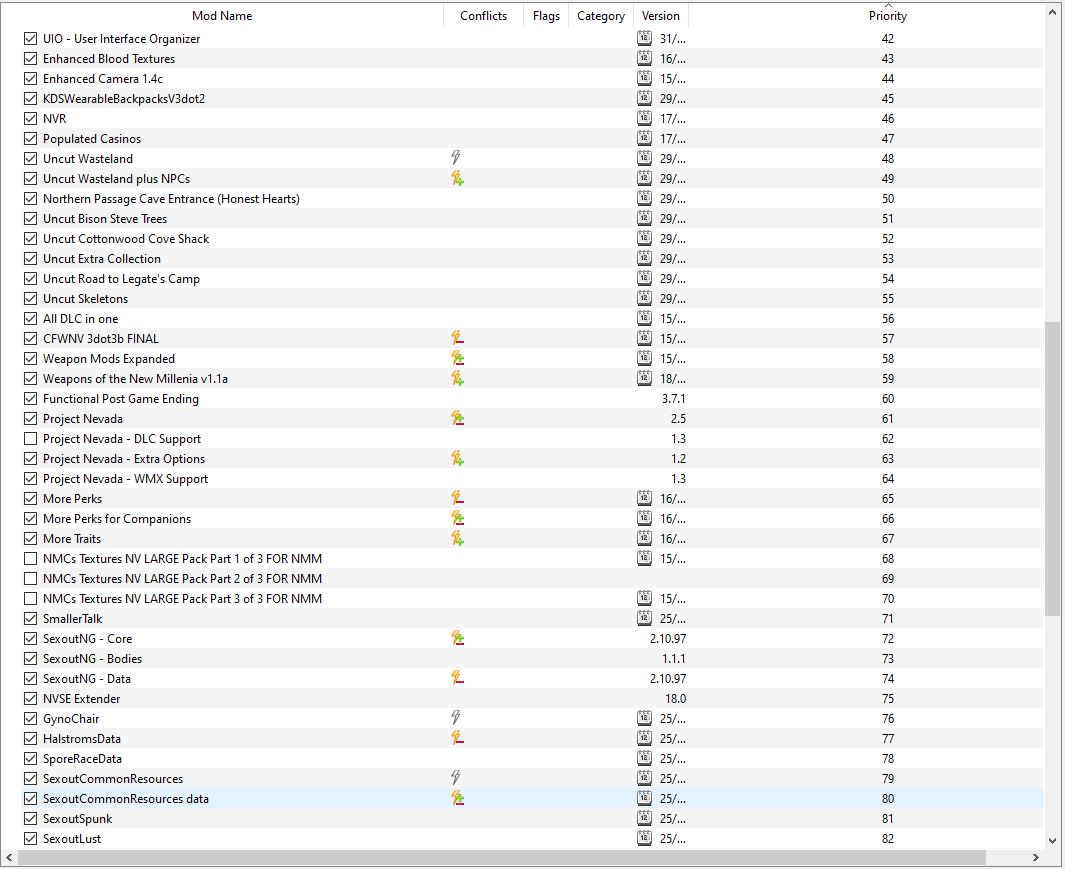Click conflict icon for SexoutCommonResources data
The height and width of the screenshot is (869, 1065).
(x=457, y=798)
